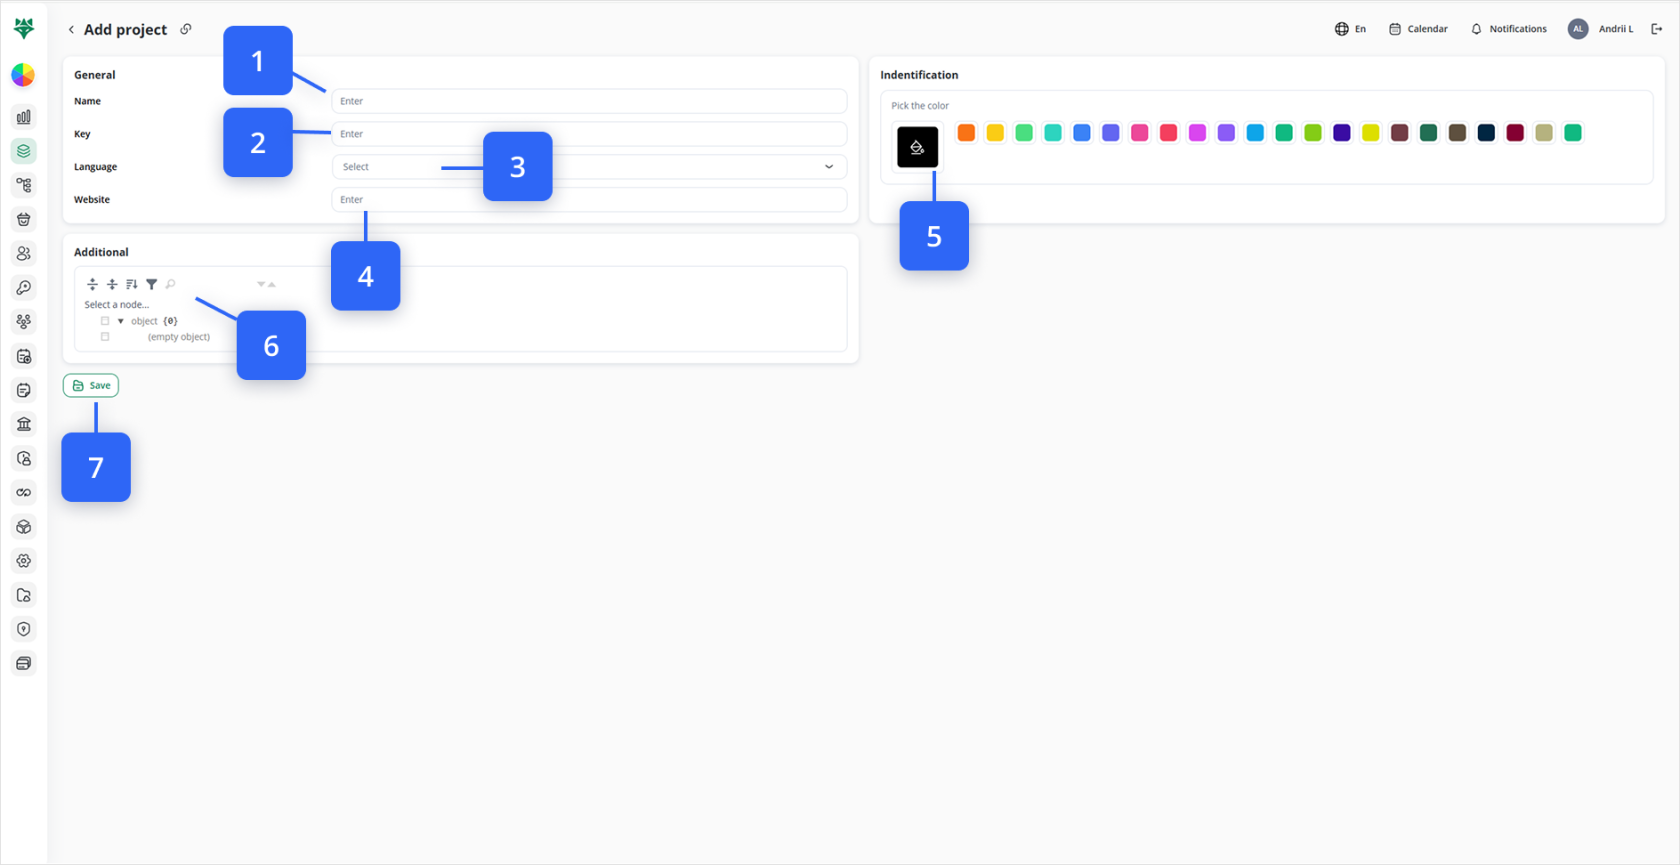1680x865 pixels.
Task: Click the Key input field
Action: 589,134
